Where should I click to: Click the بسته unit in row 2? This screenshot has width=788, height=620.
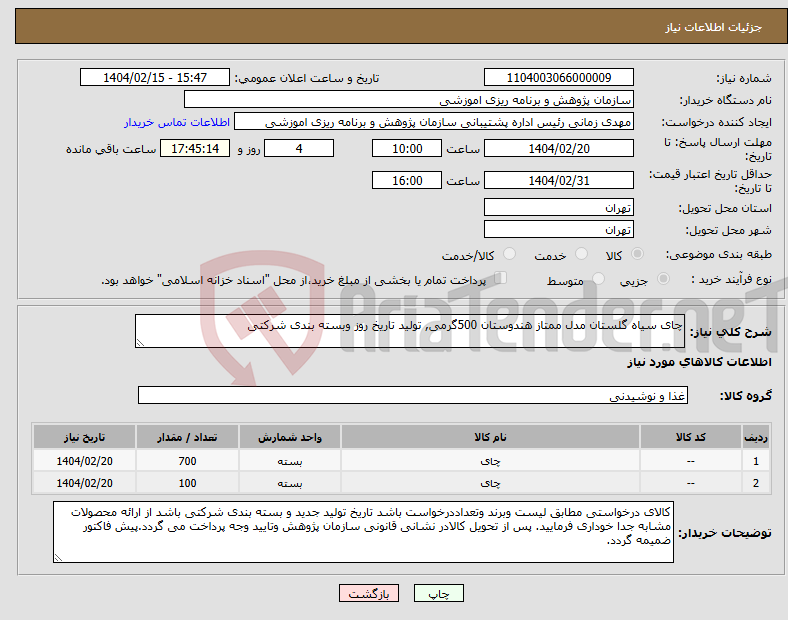[x=290, y=483]
